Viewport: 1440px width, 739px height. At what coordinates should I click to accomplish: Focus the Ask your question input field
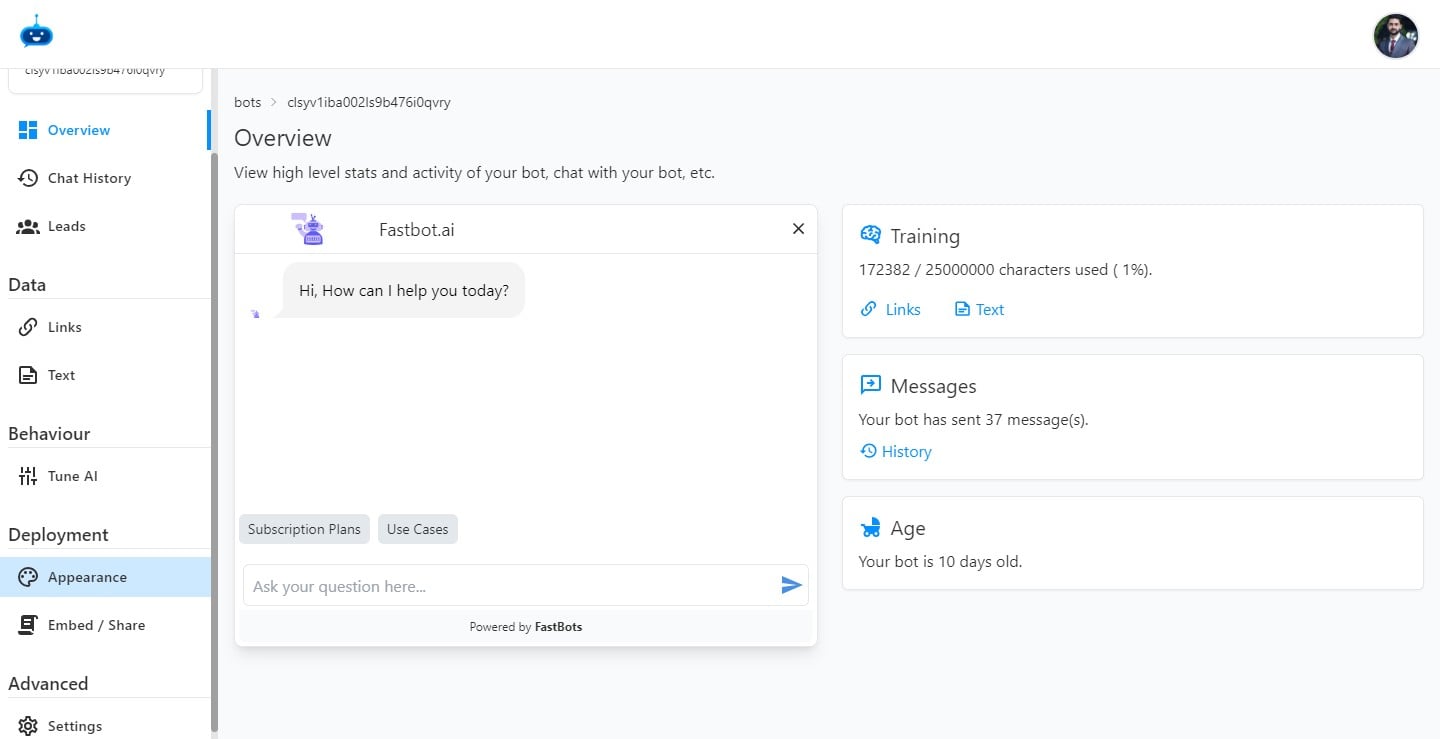pos(510,586)
